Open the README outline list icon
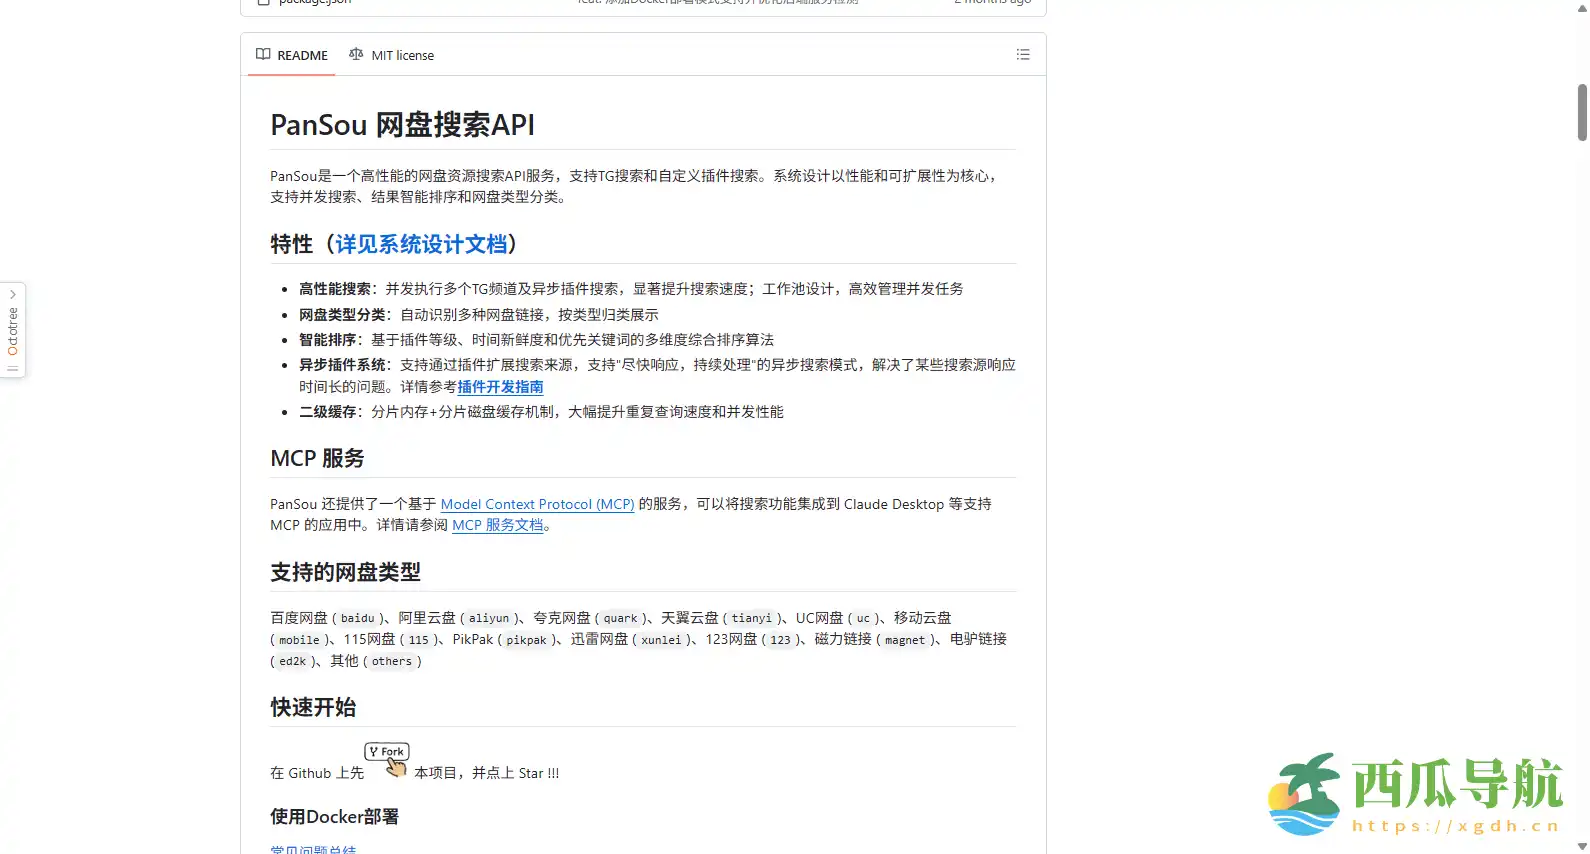The height and width of the screenshot is (854, 1590). [1022, 55]
